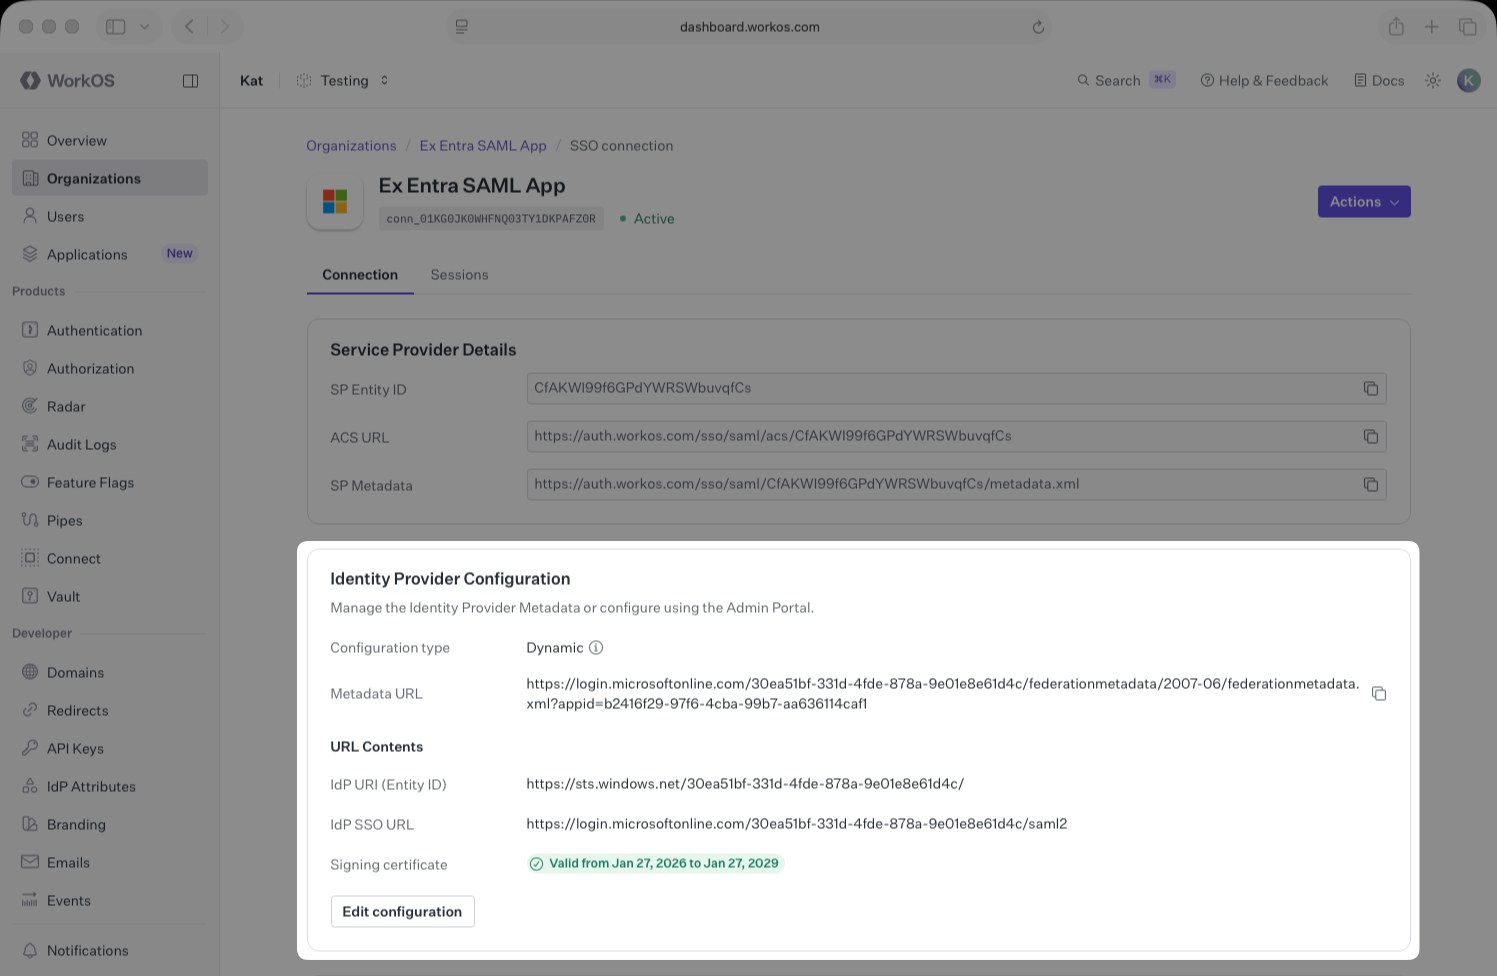Open Organizations in the sidebar

click(x=110, y=178)
